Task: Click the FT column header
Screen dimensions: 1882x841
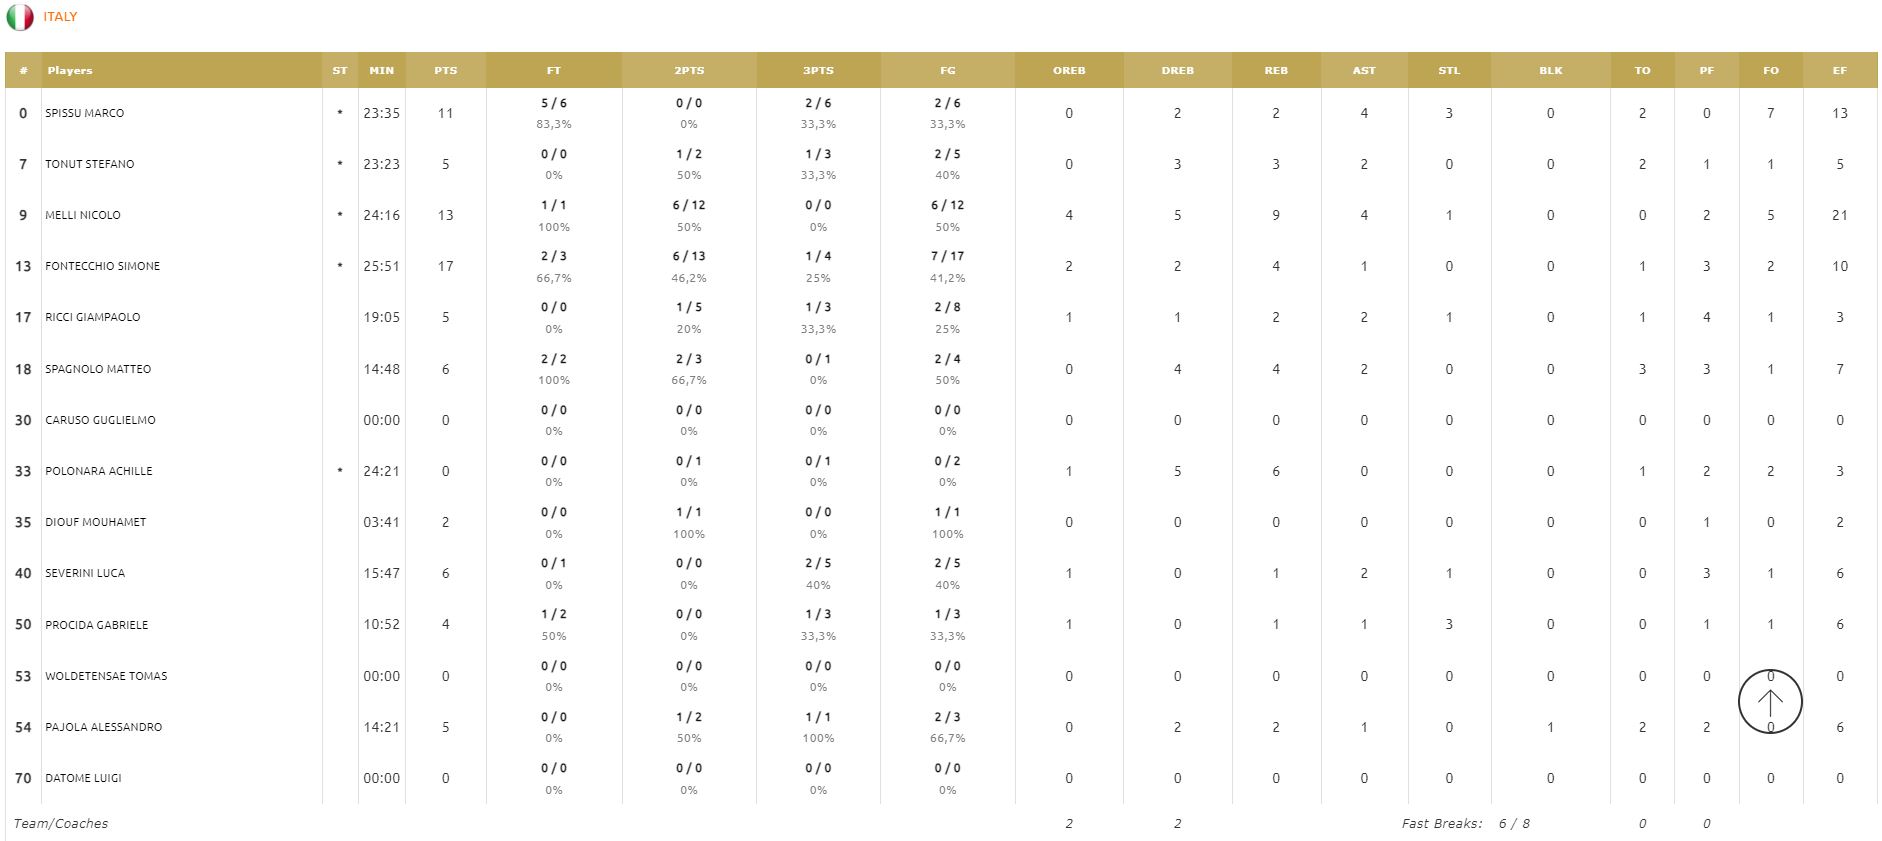Action: [x=553, y=70]
